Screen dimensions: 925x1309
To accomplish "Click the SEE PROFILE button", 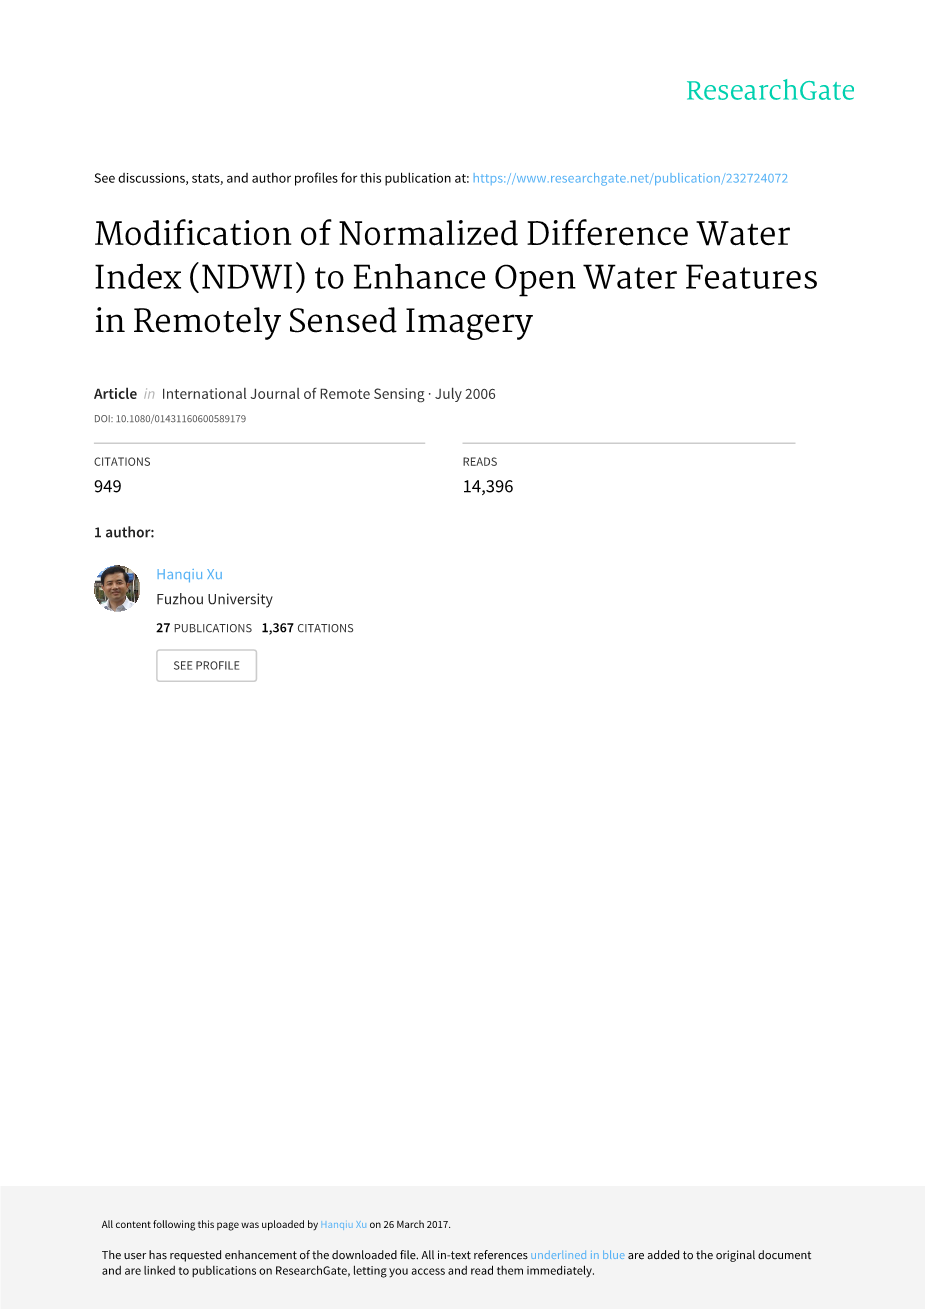I will 206,665.
